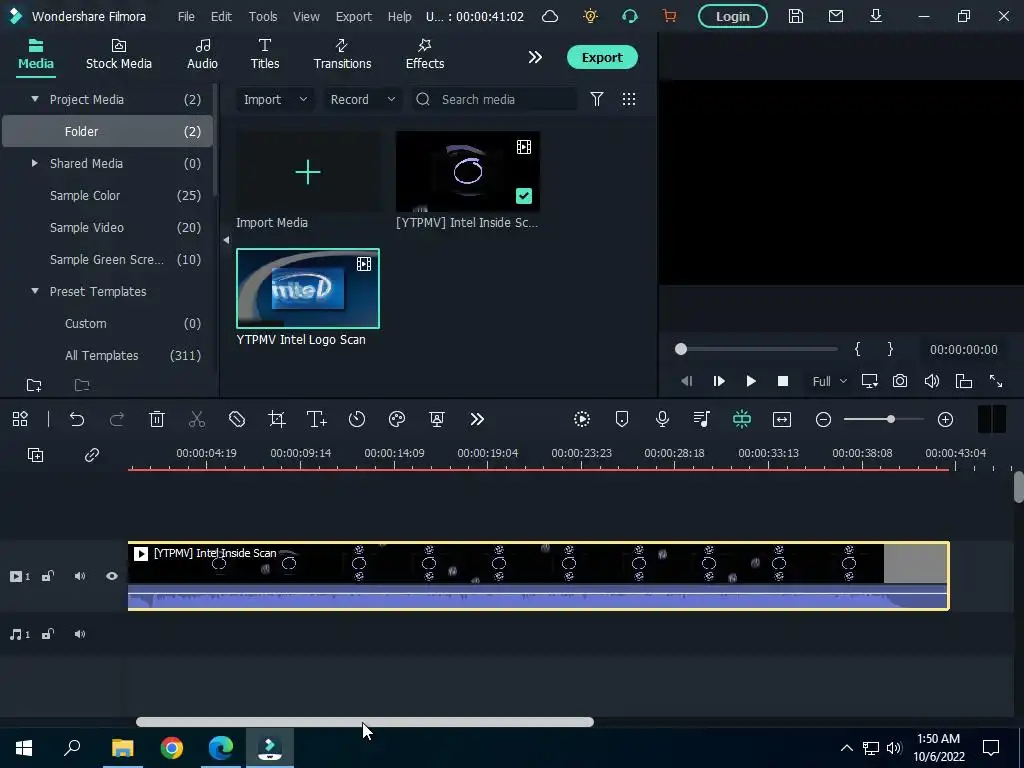Image resolution: width=1024 pixels, height=768 pixels.
Task: Zoom in timeline with plus button
Action: click(x=945, y=419)
